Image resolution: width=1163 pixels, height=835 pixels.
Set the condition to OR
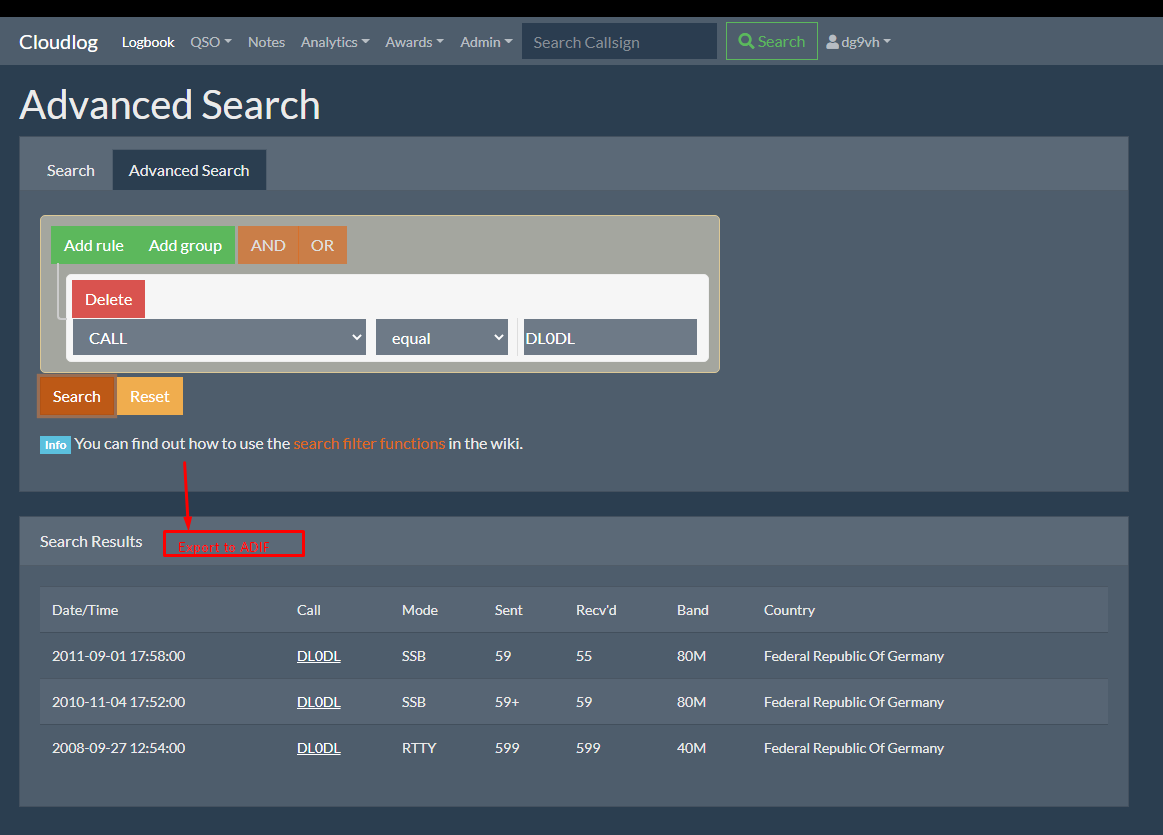click(322, 245)
